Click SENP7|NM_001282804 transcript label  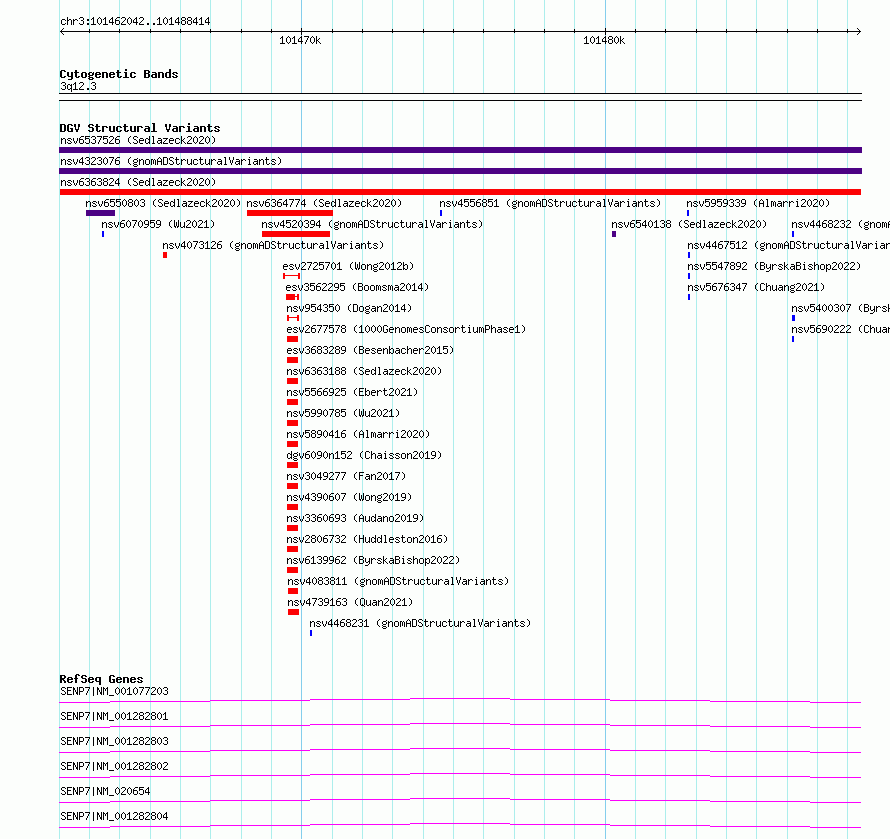(x=114, y=816)
